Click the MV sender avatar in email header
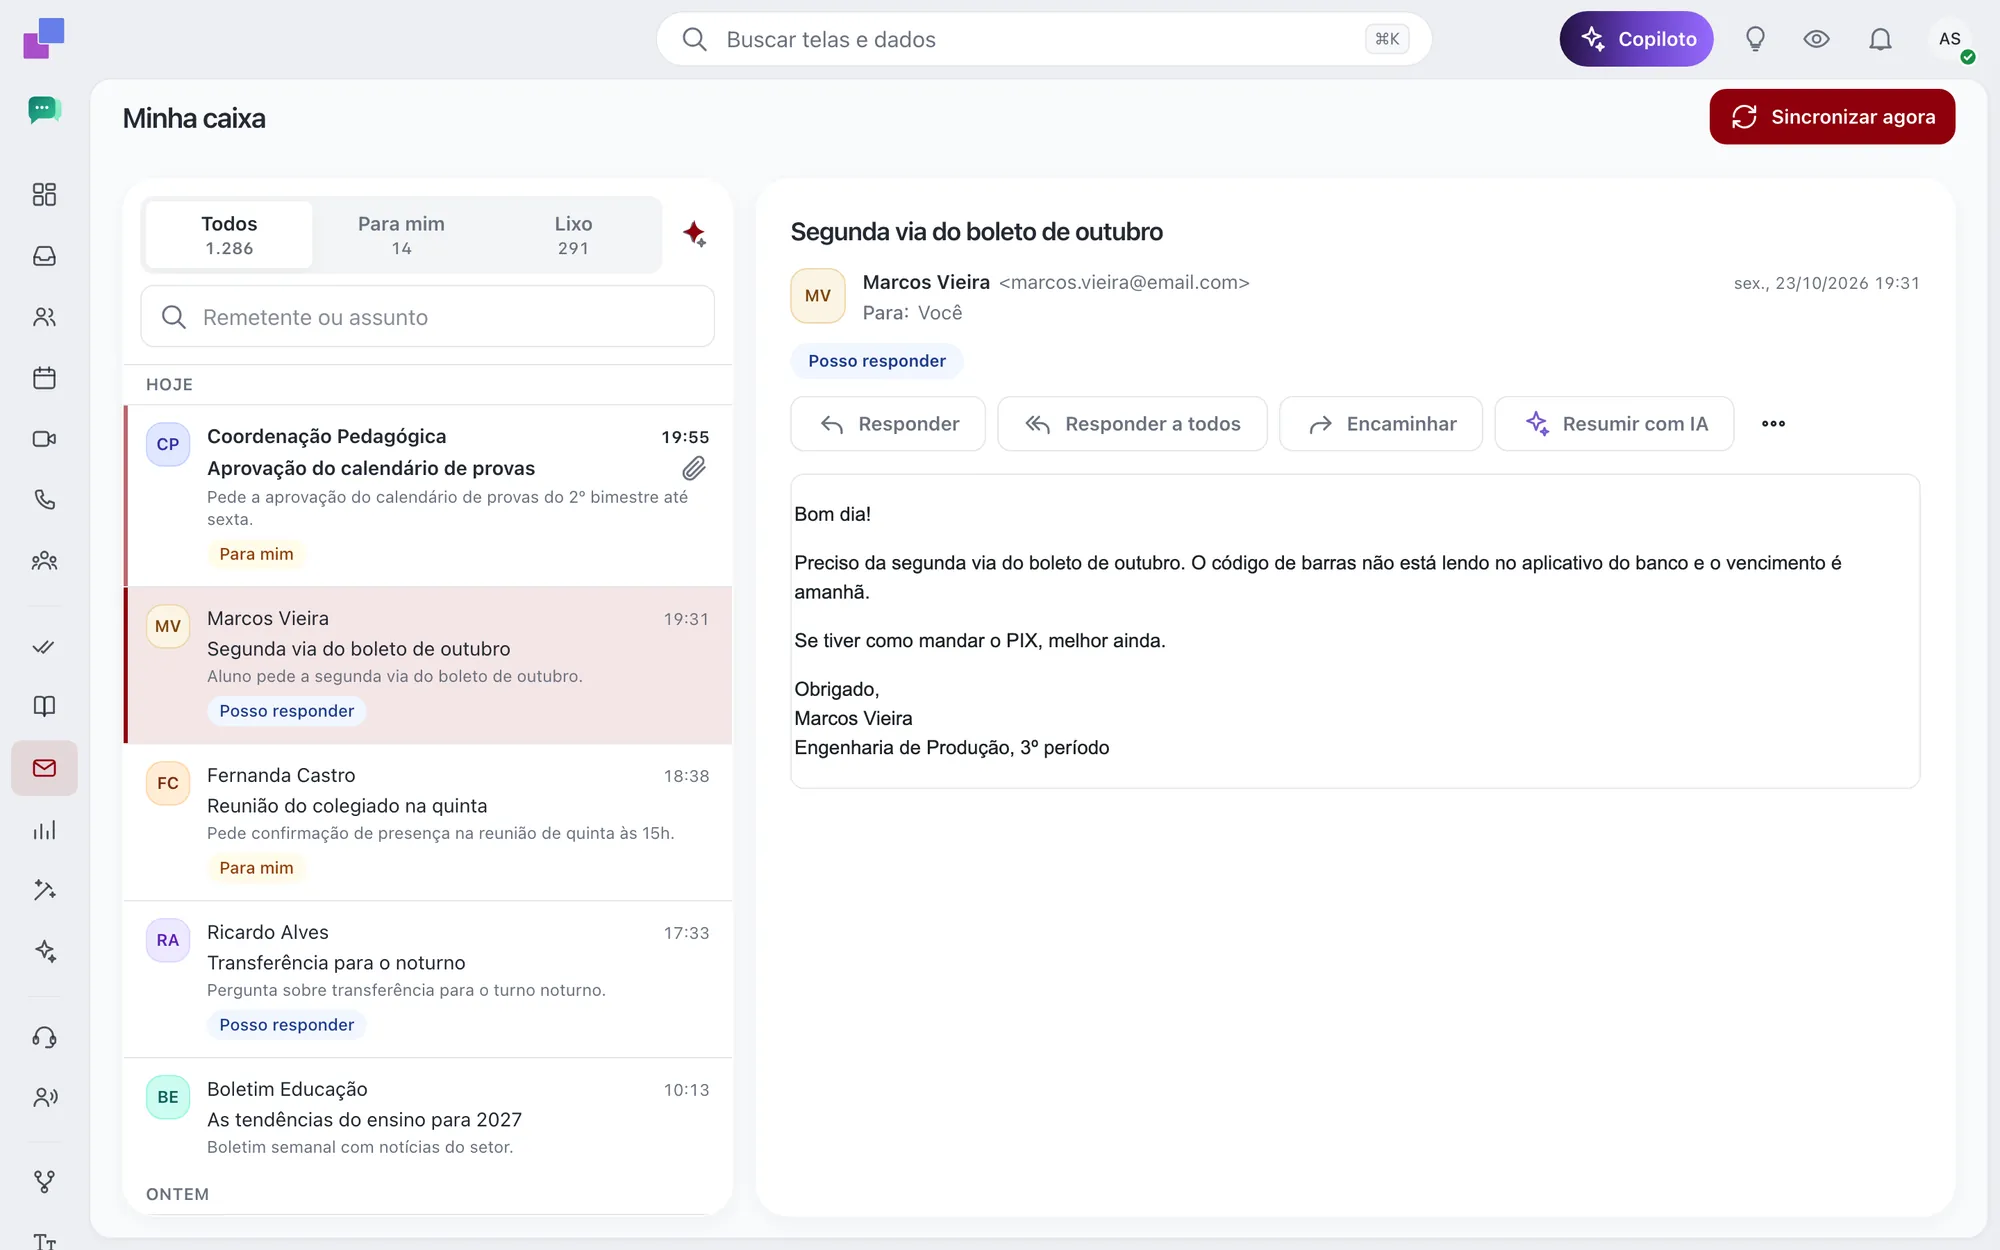 818,296
